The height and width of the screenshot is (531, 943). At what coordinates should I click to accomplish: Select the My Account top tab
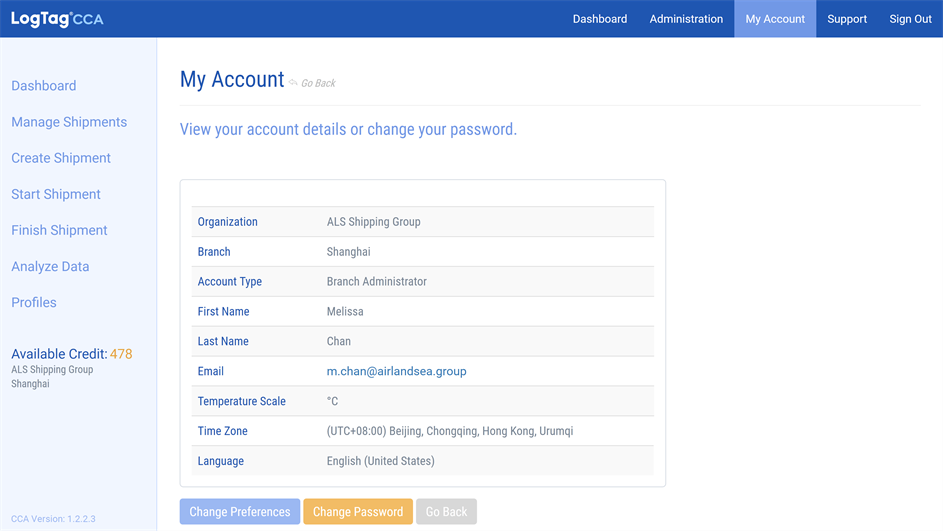click(775, 19)
